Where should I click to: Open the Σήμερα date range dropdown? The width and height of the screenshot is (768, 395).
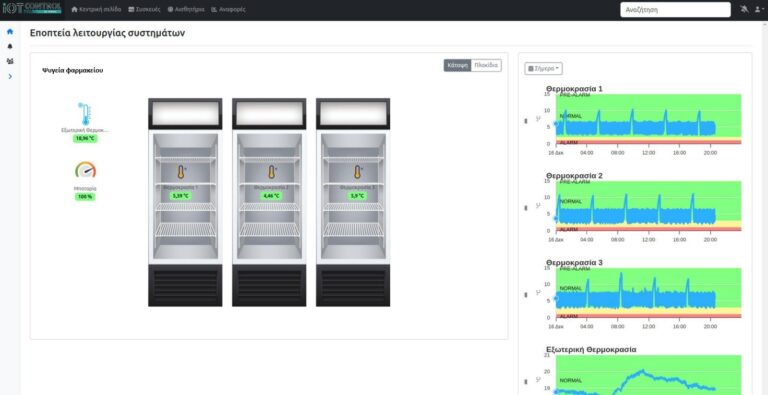pyautogui.click(x=543, y=69)
